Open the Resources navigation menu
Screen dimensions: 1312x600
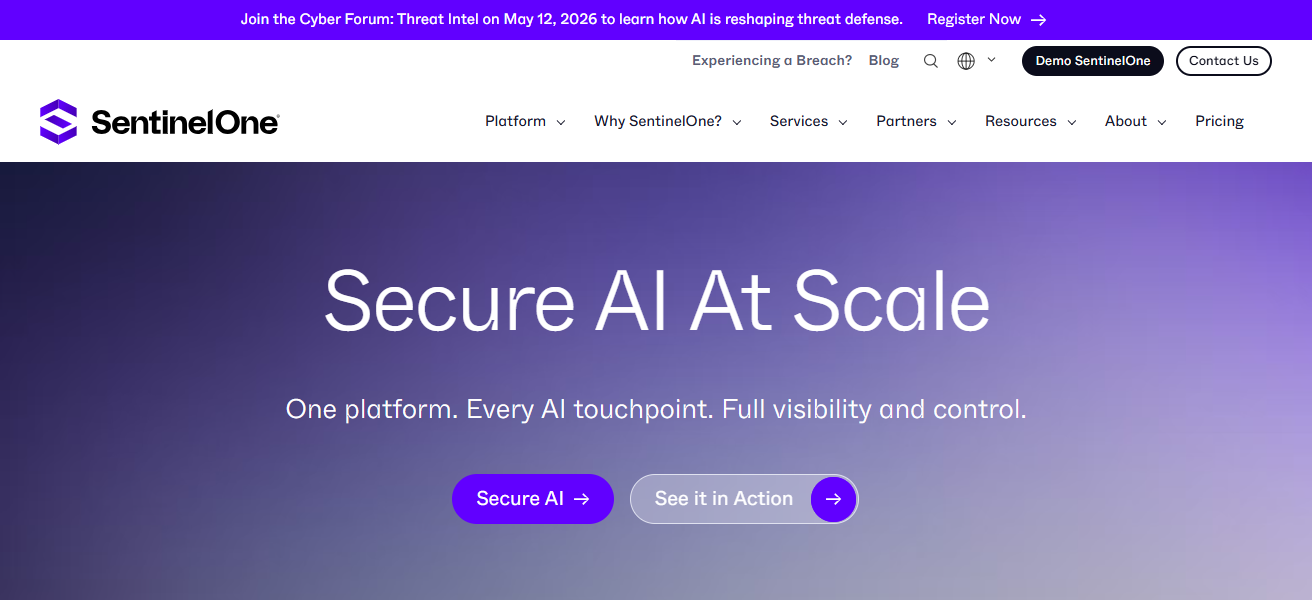tap(1022, 121)
